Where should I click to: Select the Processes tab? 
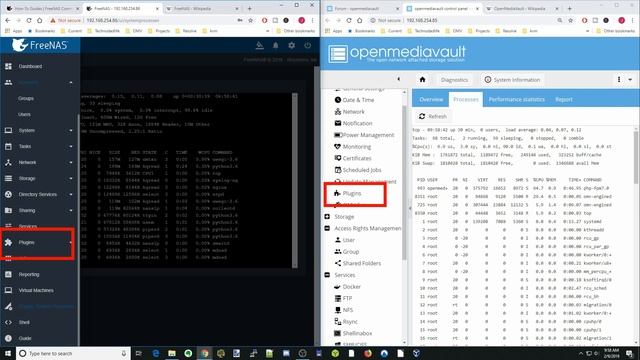(466, 100)
